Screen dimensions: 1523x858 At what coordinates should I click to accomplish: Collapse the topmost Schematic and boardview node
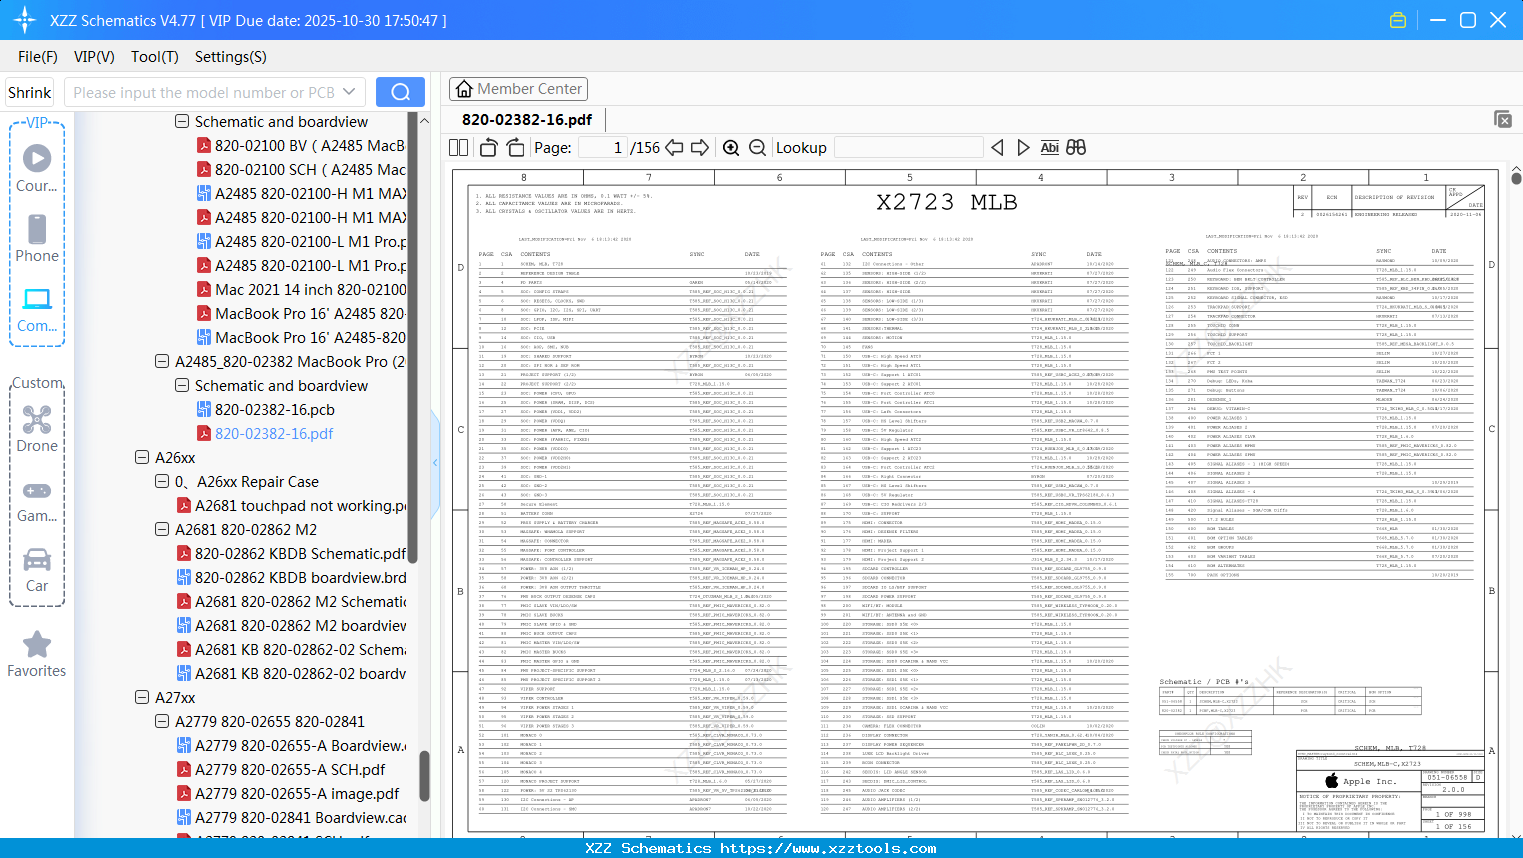click(x=182, y=122)
